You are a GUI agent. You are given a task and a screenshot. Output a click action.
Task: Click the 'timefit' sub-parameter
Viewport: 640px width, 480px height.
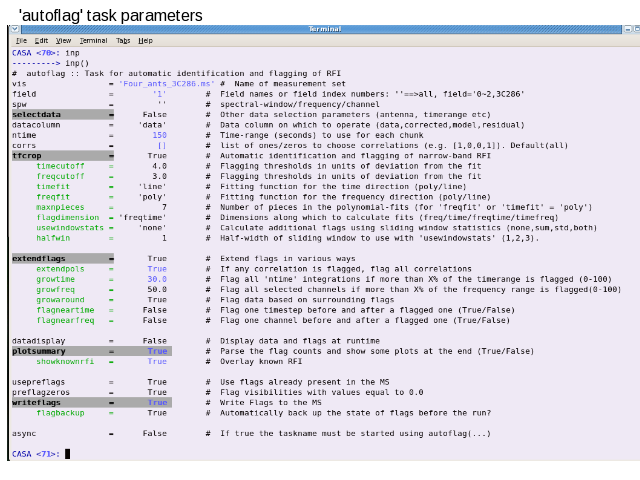(x=53, y=187)
